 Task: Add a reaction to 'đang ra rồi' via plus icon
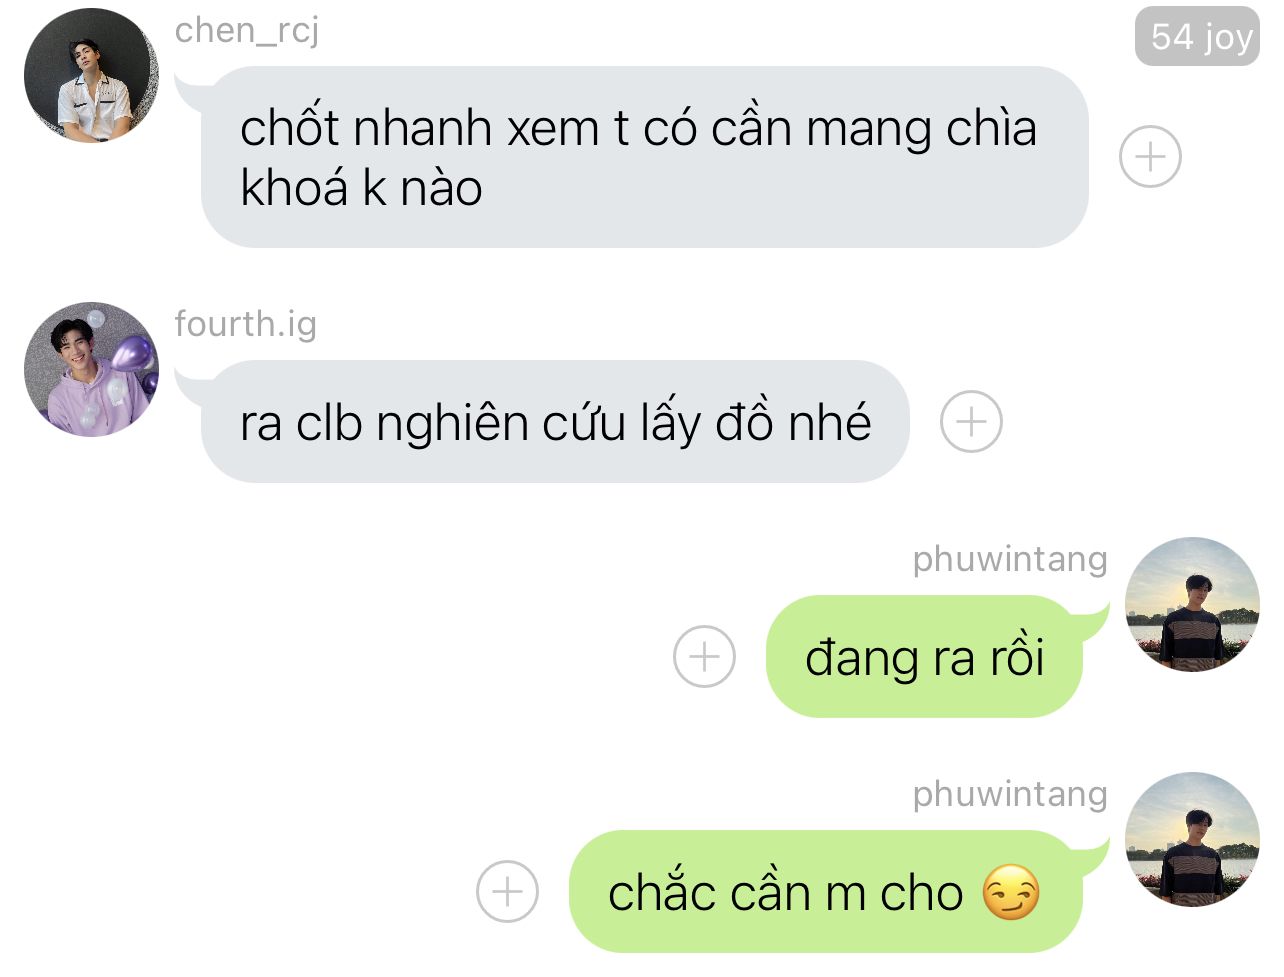(704, 656)
